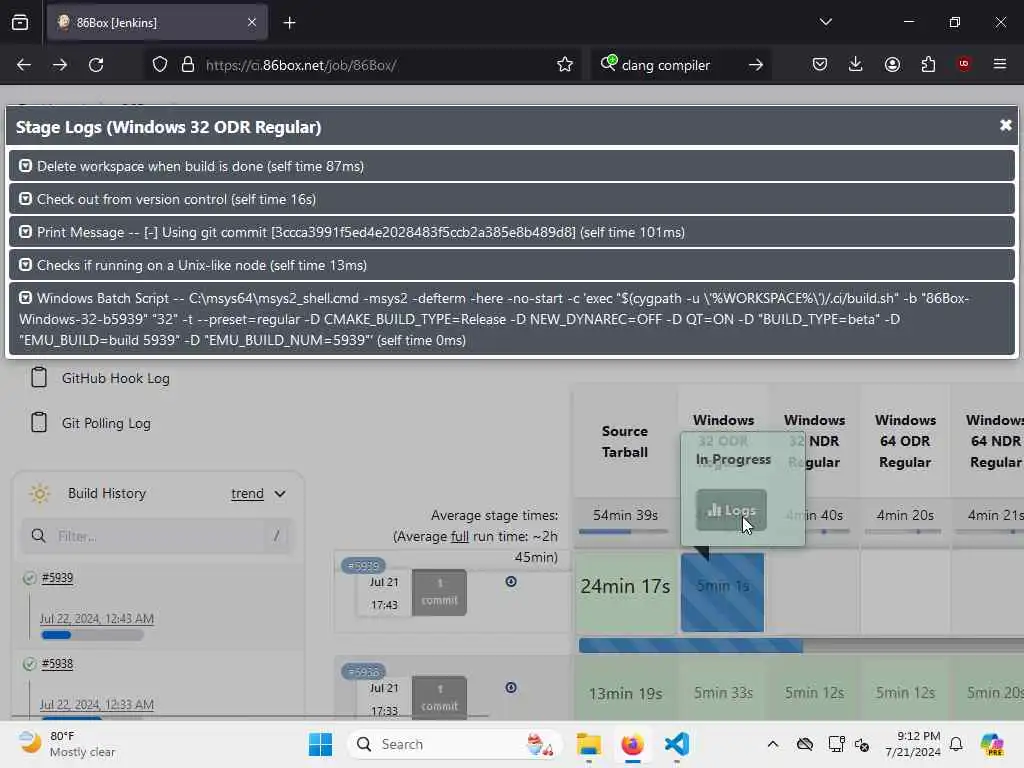This screenshot has height=768, width=1024.
Task: Open the Downloads panel
Action: [x=856, y=64]
